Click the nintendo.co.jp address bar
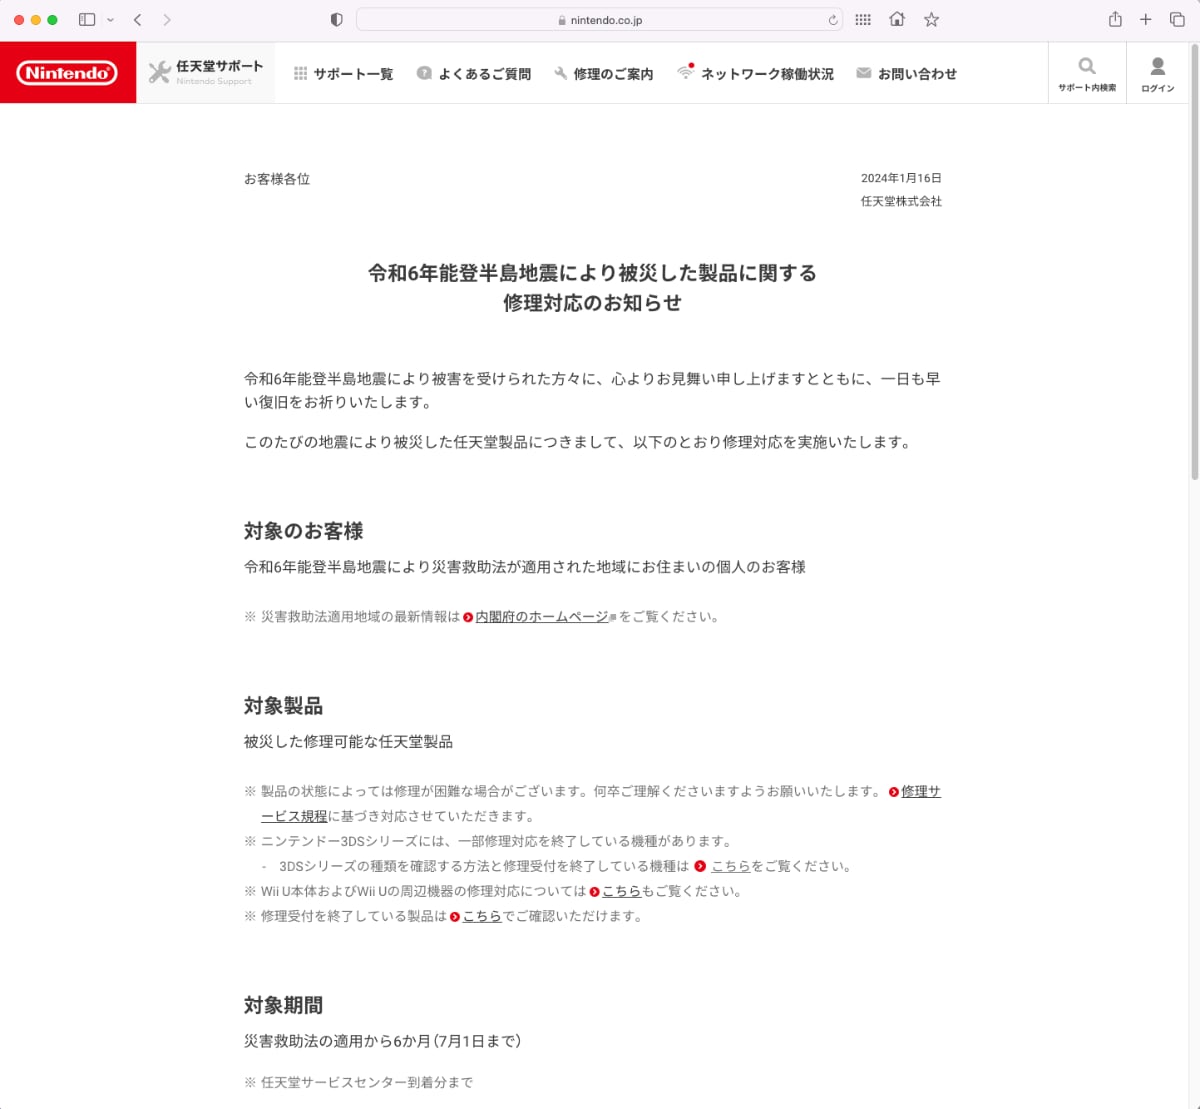This screenshot has width=1200, height=1109. (x=599, y=20)
